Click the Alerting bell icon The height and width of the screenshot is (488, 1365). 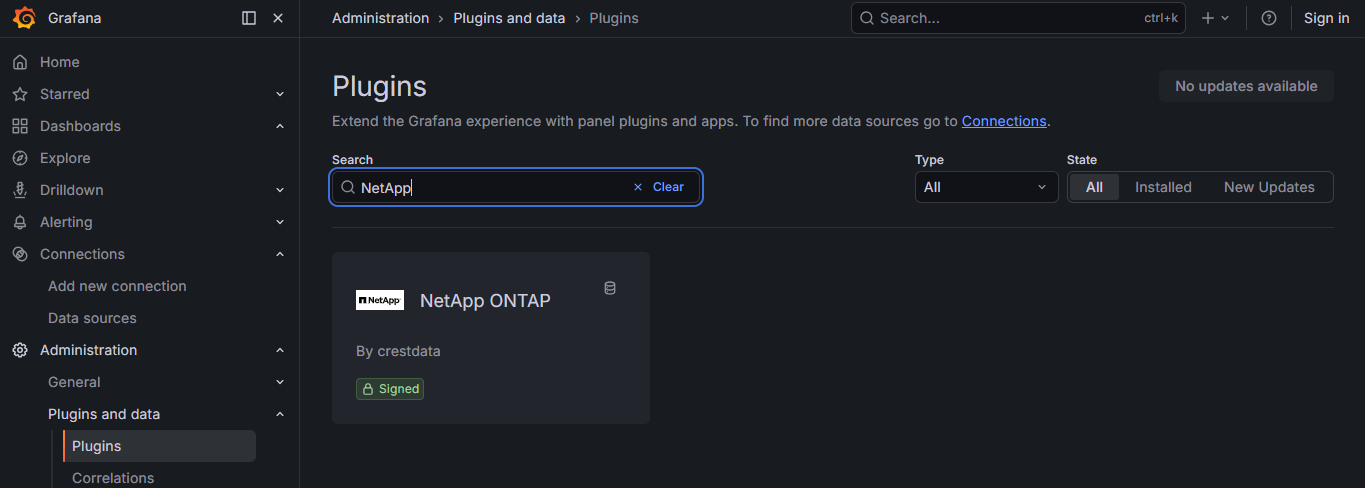click(20, 222)
